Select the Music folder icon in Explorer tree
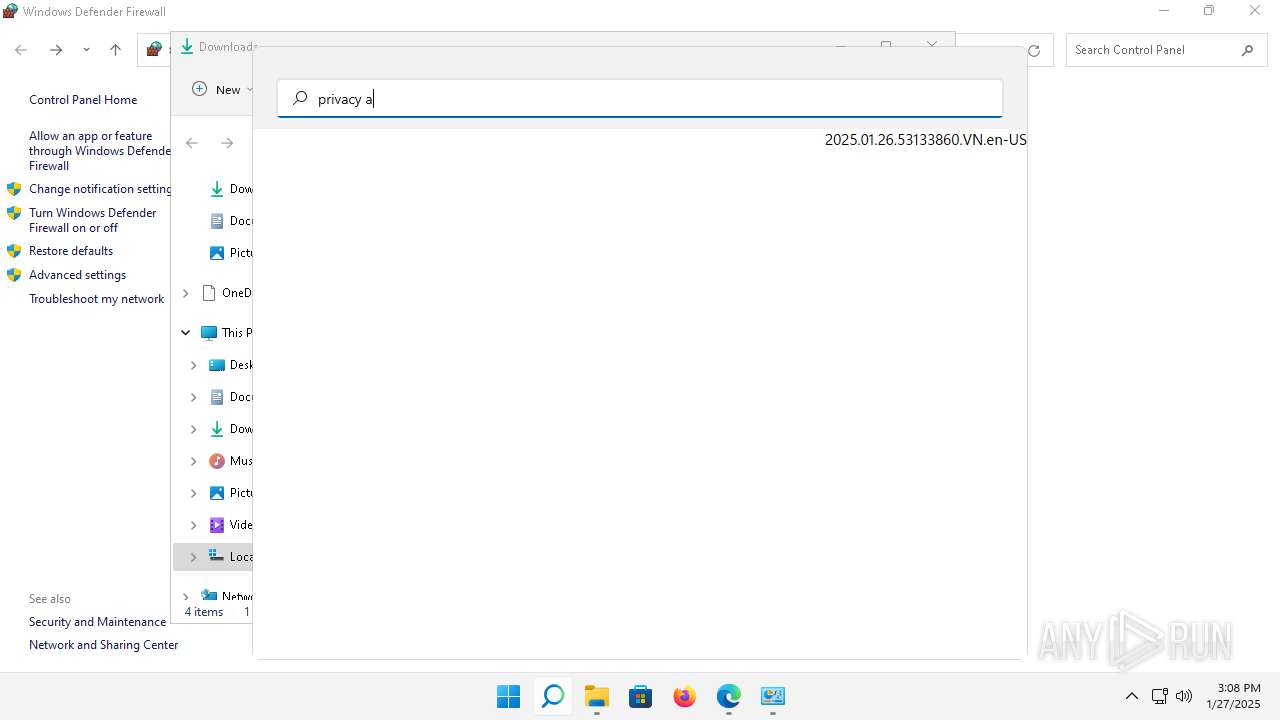This screenshot has height=720, width=1280. coord(217,461)
